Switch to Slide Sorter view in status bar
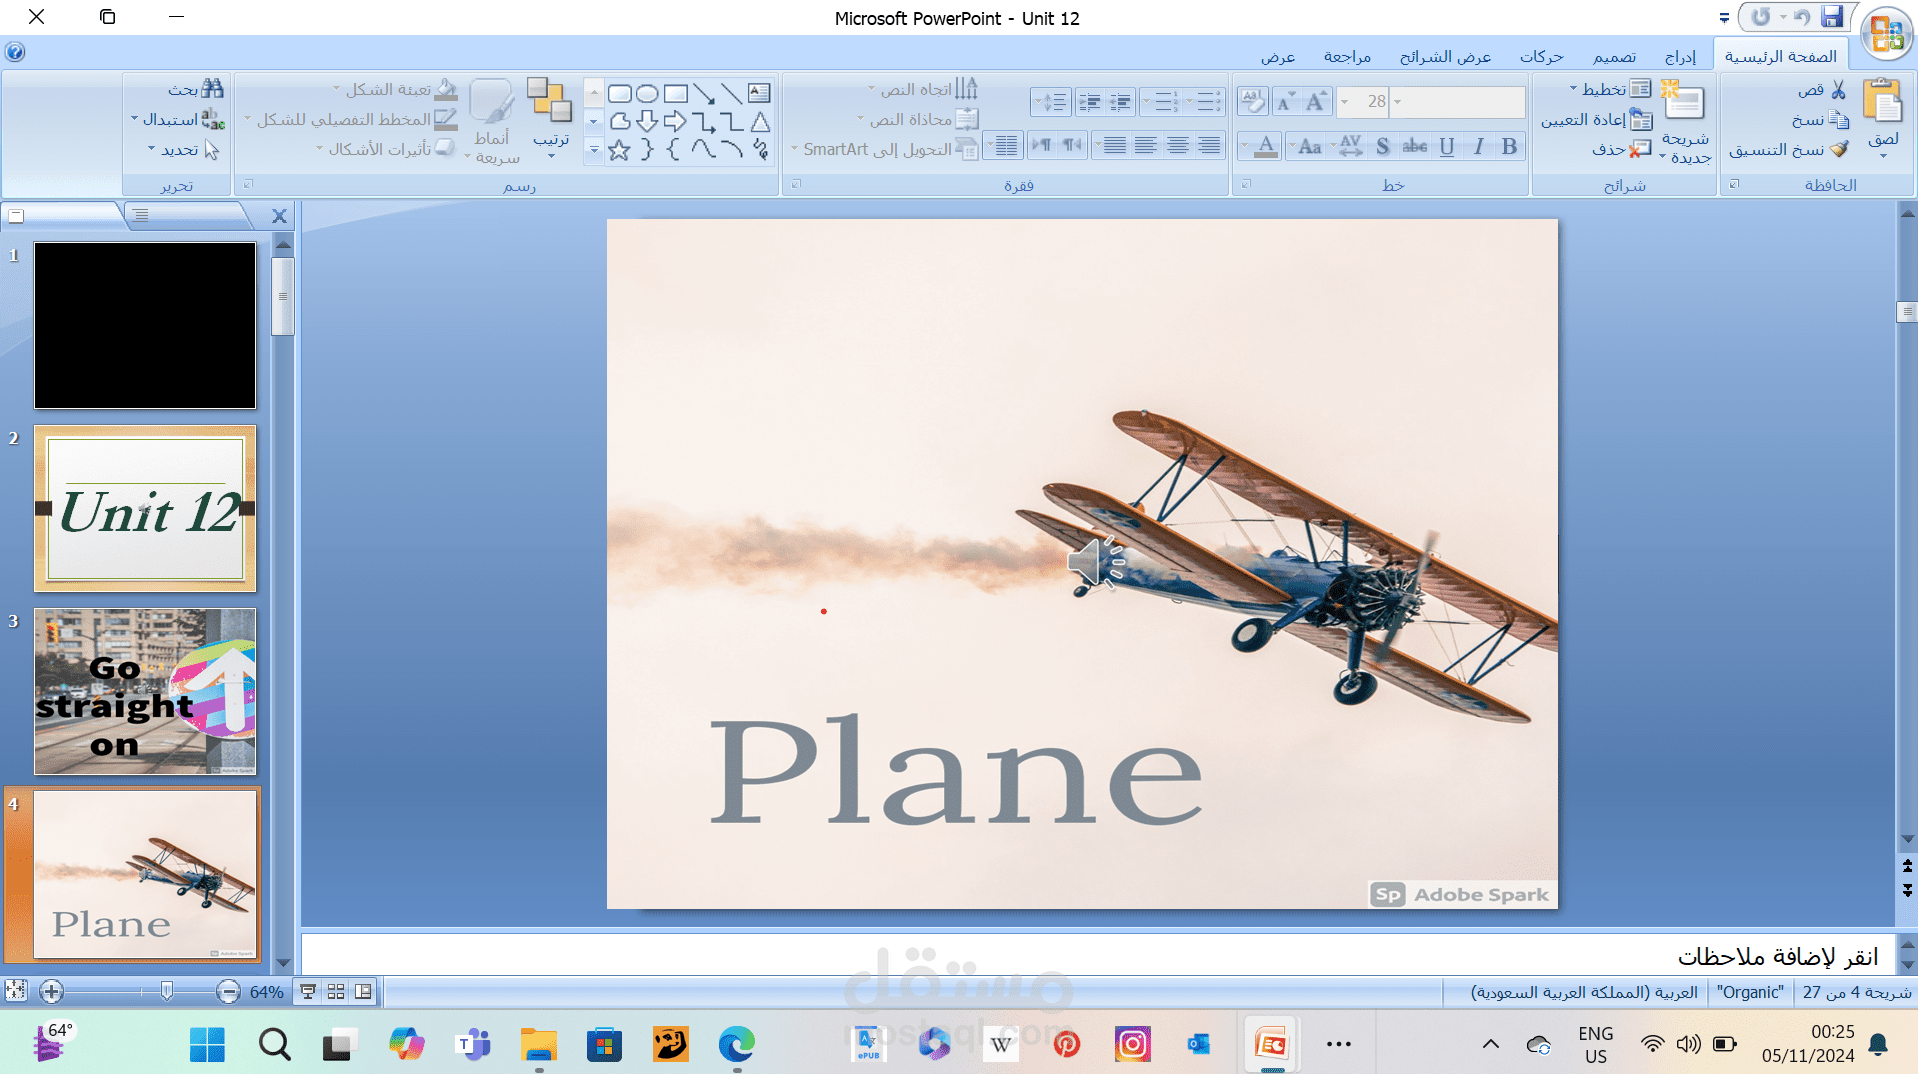This screenshot has height=1074, width=1918. [336, 991]
